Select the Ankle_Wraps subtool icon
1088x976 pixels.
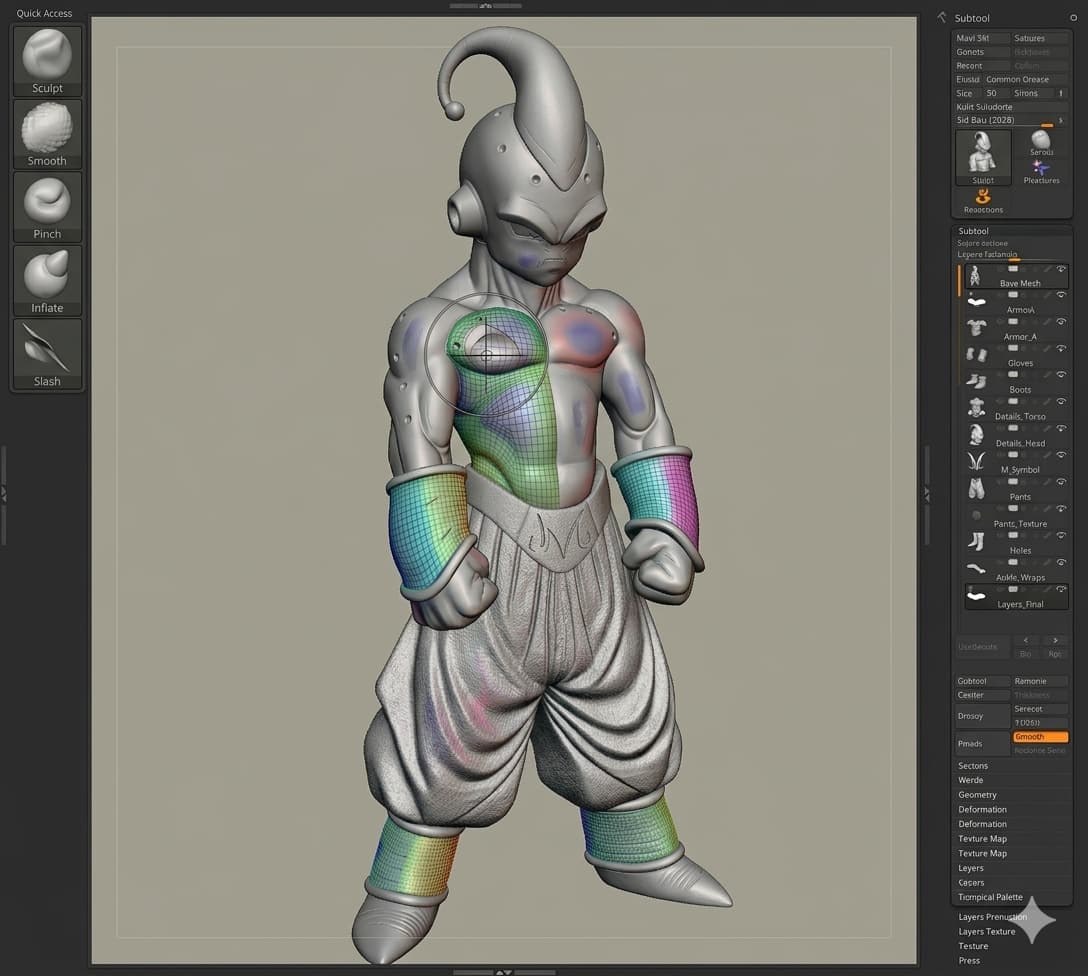coord(976,569)
